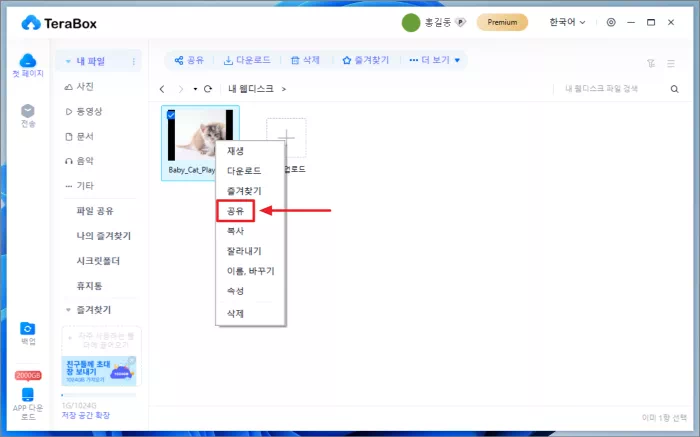
Task: Open the 첫 페이지 cloud home icon
Action: coord(28,61)
